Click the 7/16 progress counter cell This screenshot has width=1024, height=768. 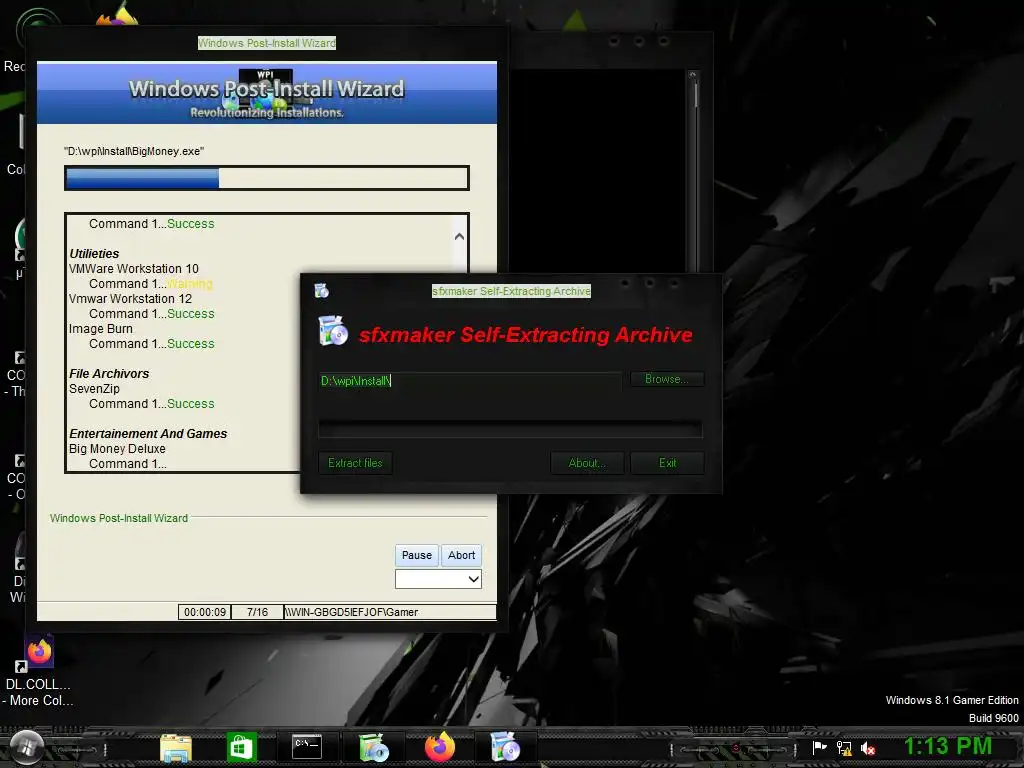(257, 612)
